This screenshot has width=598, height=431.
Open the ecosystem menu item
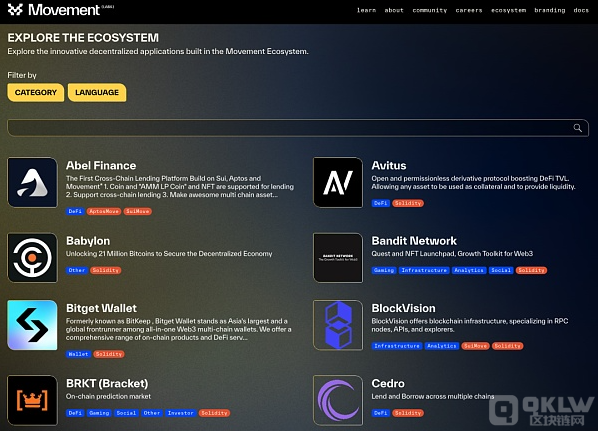[x=508, y=10]
